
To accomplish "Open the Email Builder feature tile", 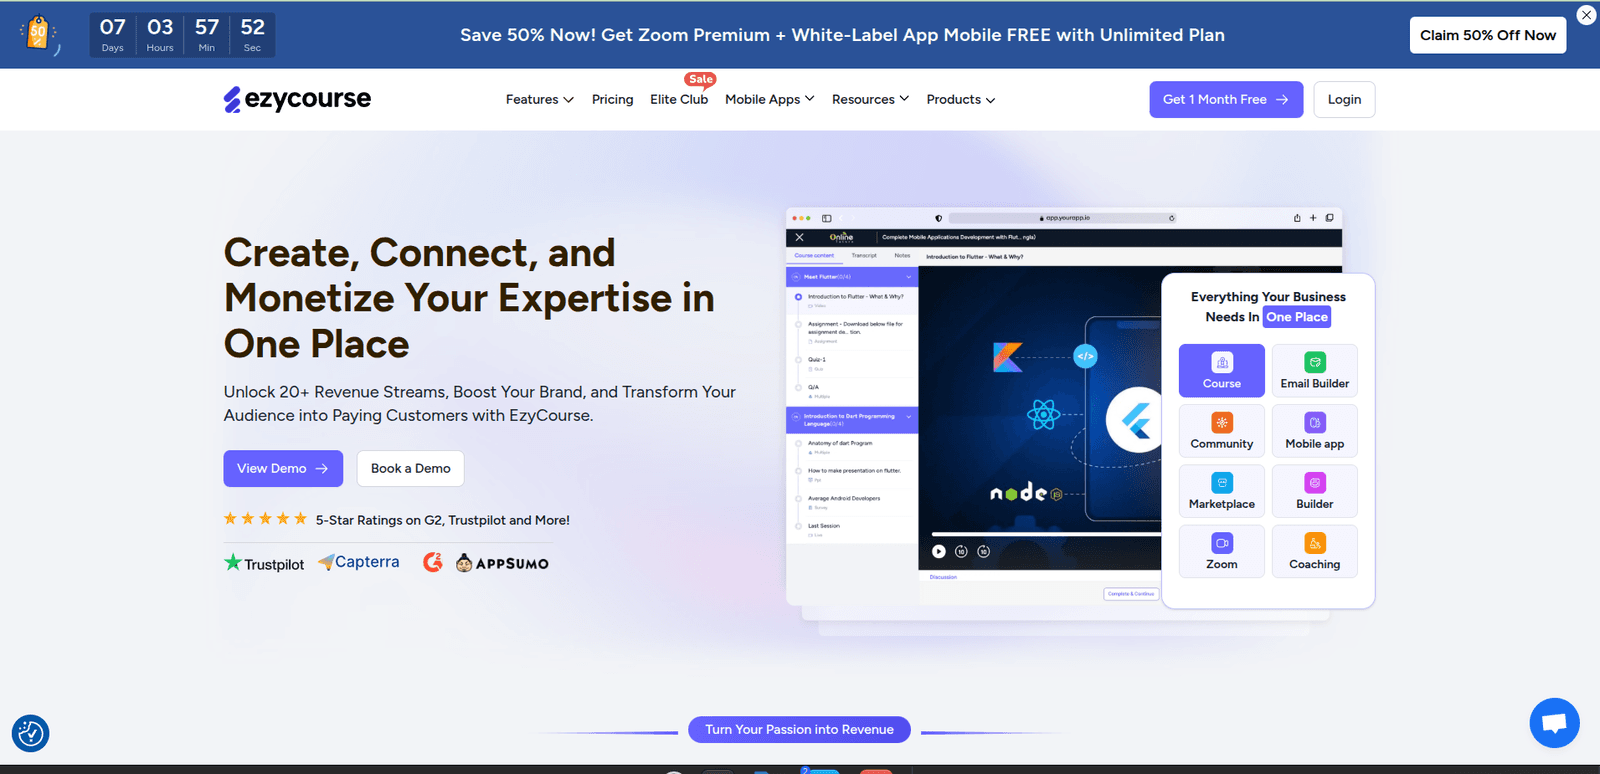I will click(x=1314, y=371).
